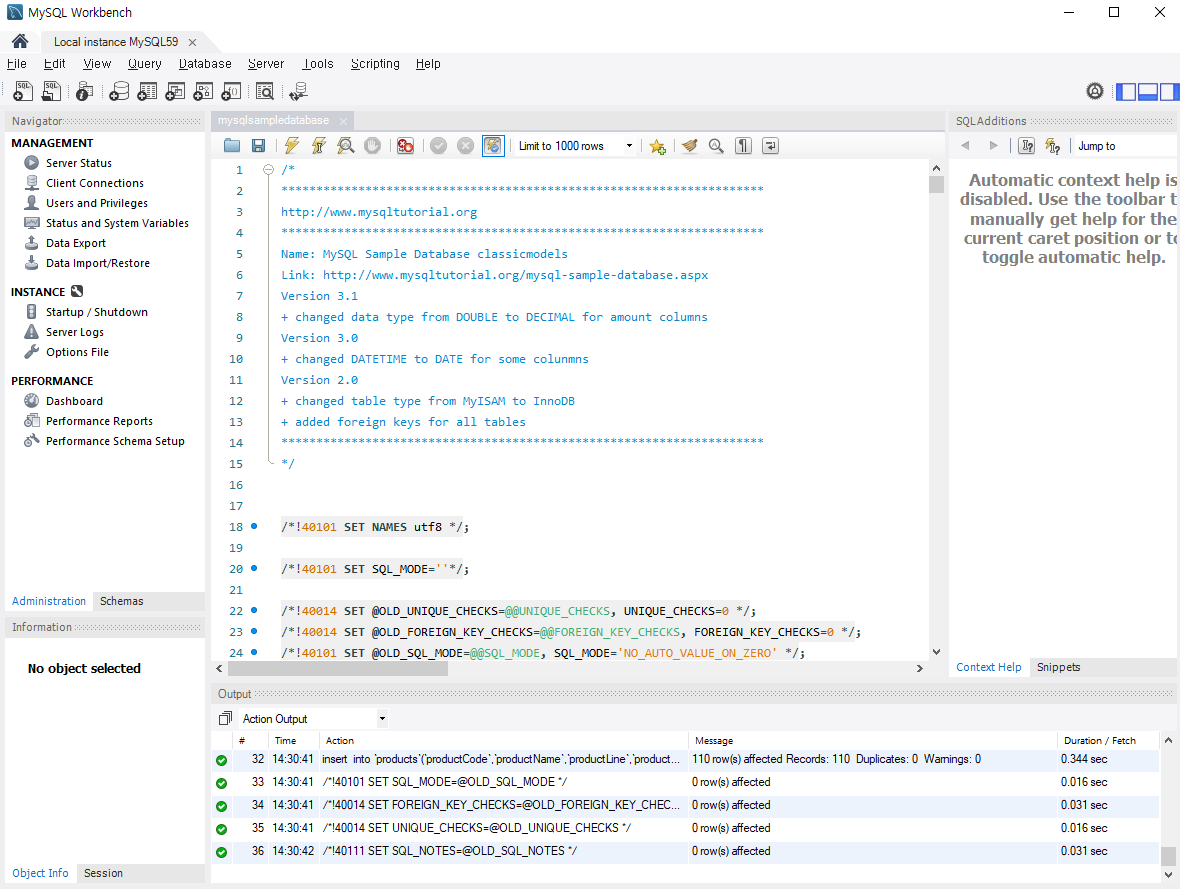Open find panel magnifier icon in editor

point(716,146)
